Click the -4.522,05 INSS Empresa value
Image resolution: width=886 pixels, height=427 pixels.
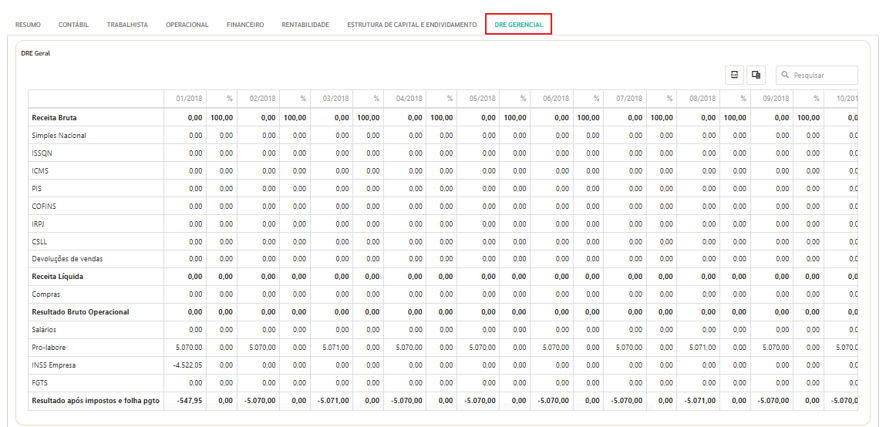[188, 365]
